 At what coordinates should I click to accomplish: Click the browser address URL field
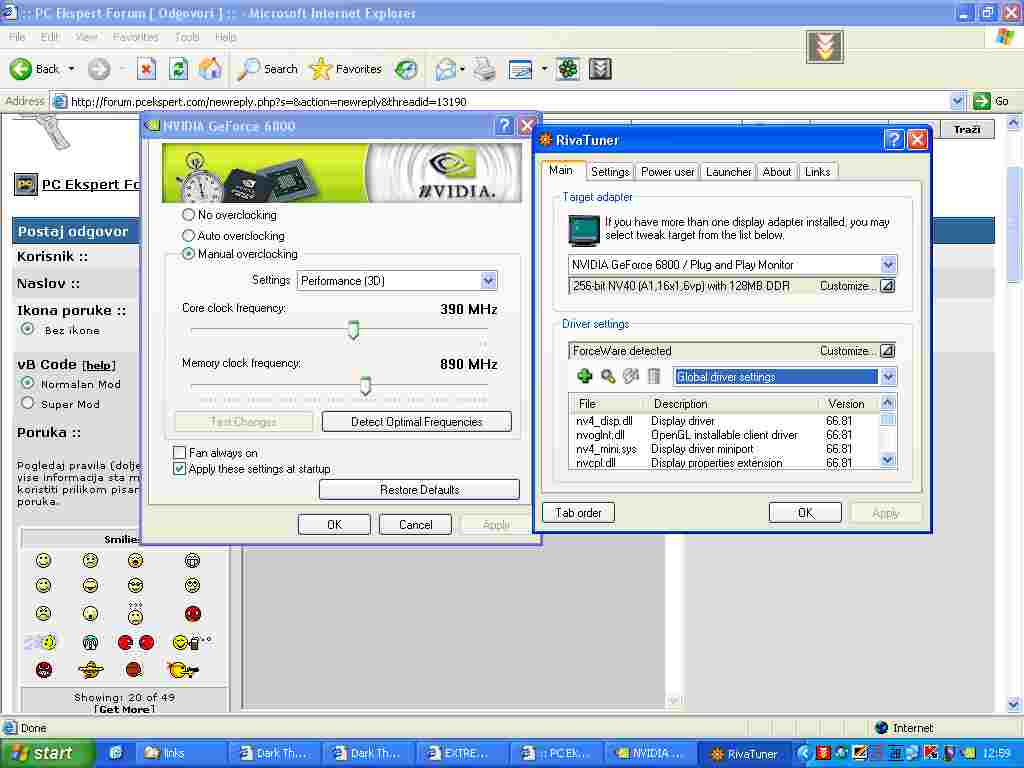point(500,101)
